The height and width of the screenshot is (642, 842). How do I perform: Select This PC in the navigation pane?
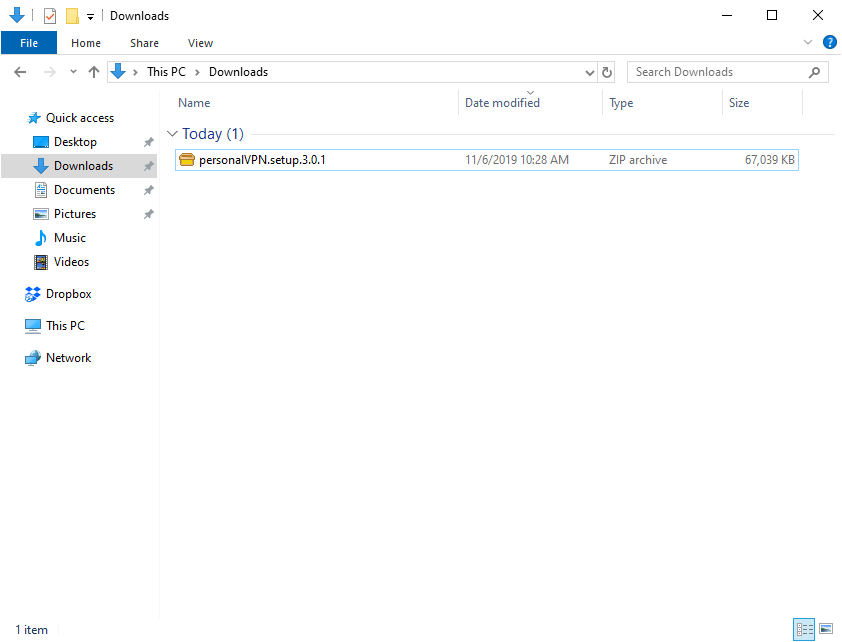[65, 326]
